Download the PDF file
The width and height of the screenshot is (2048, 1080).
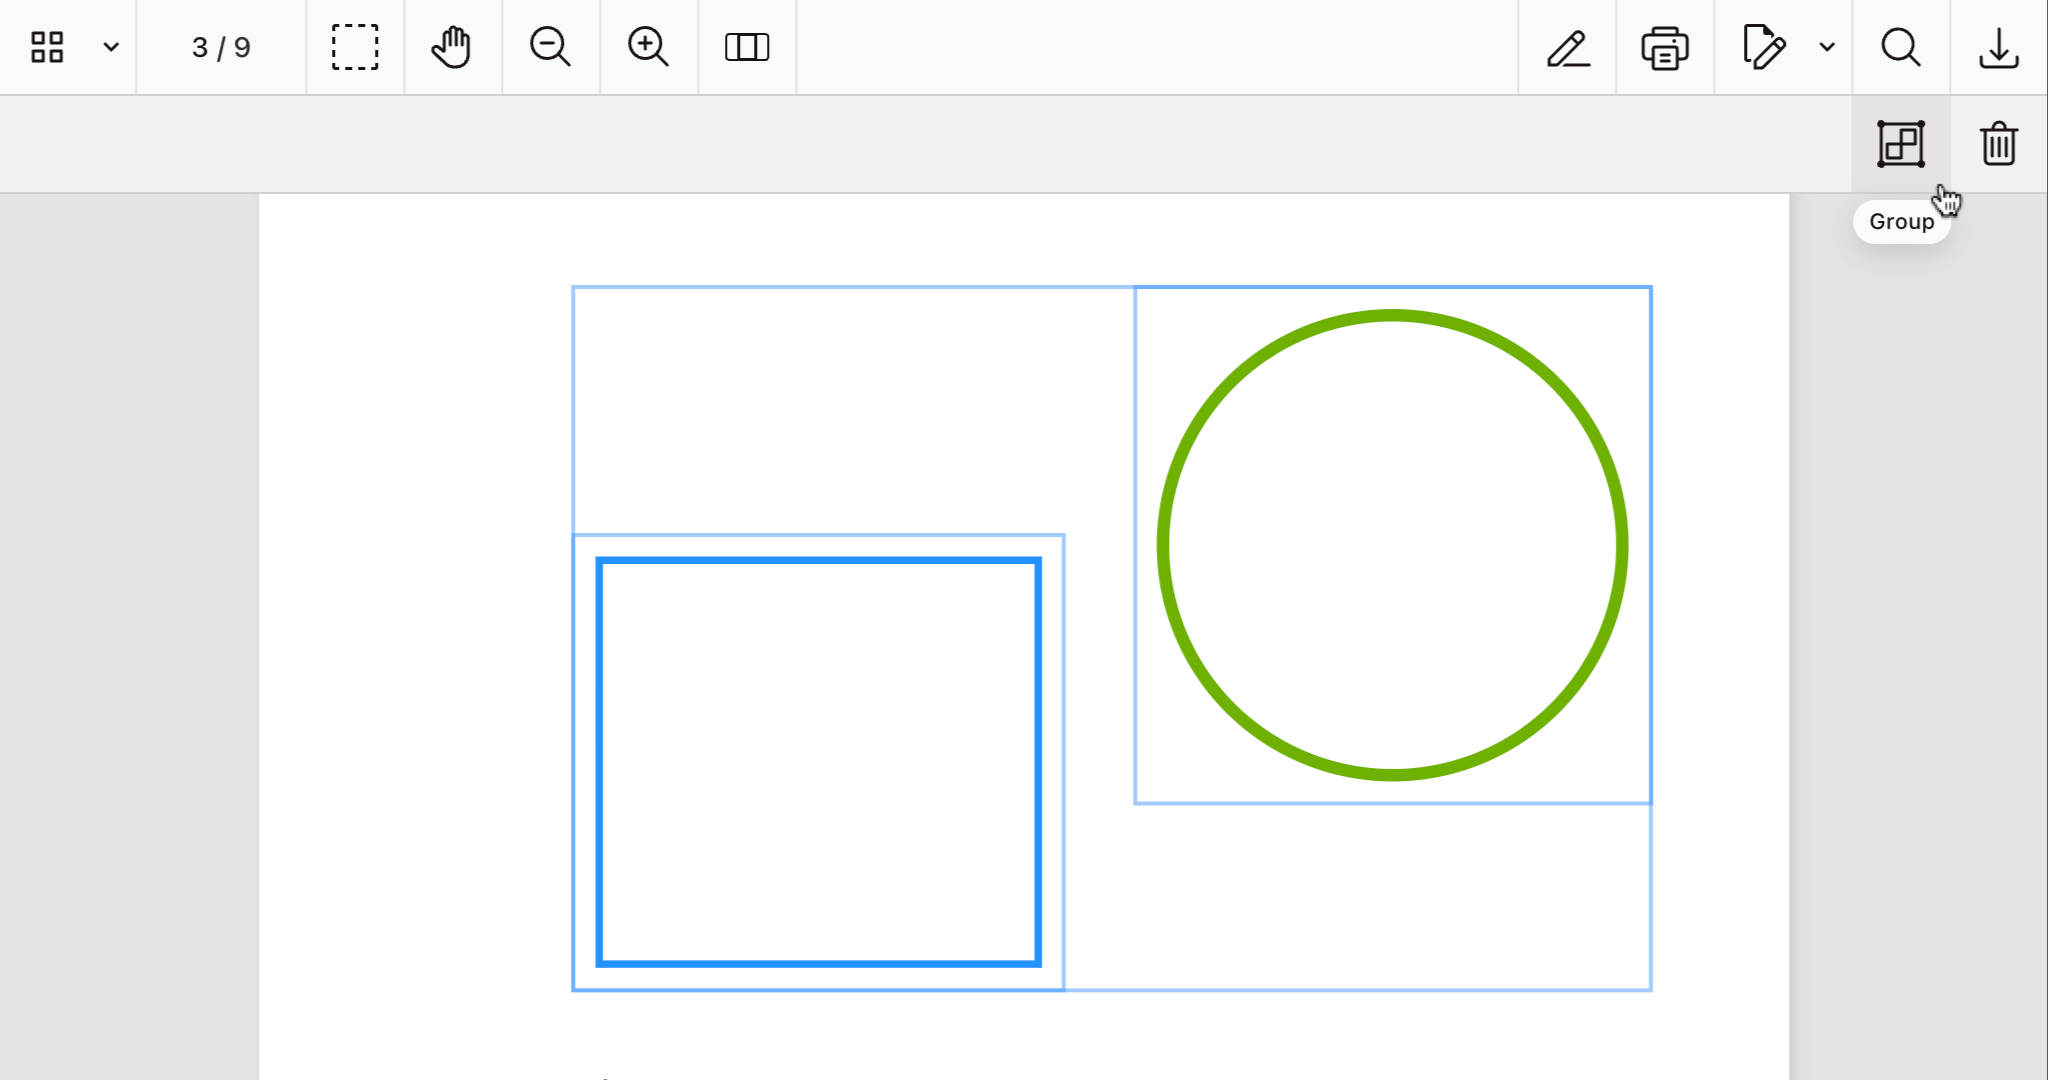click(x=1997, y=46)
